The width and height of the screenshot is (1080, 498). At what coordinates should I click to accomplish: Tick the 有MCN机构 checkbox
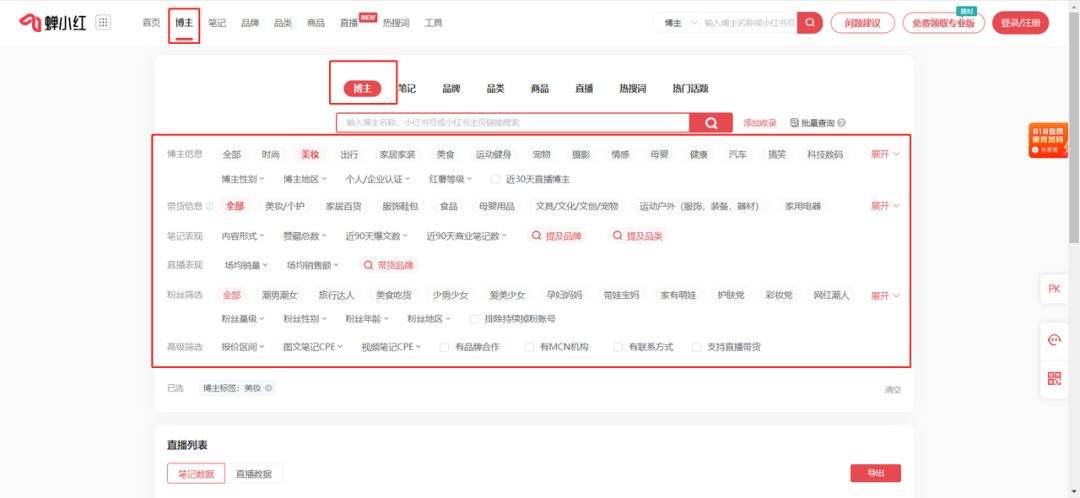(x=529, y=347)
